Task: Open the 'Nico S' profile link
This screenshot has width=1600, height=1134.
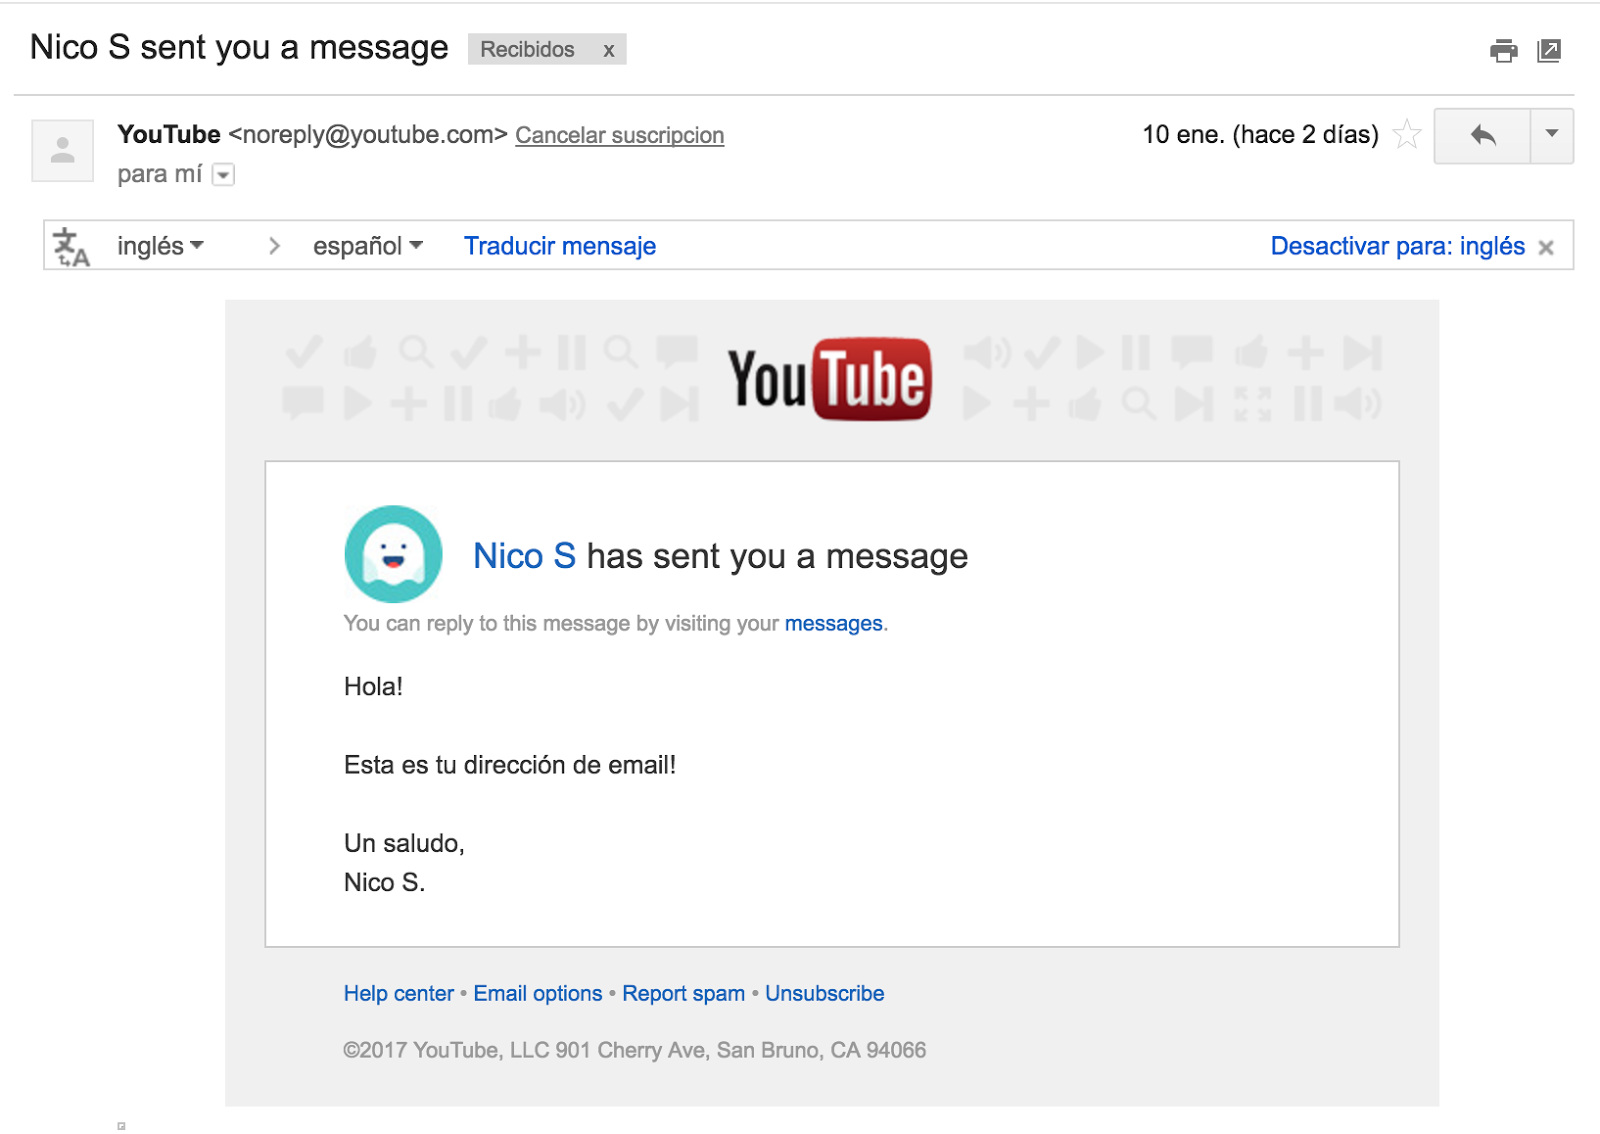Action: point(524,556)
